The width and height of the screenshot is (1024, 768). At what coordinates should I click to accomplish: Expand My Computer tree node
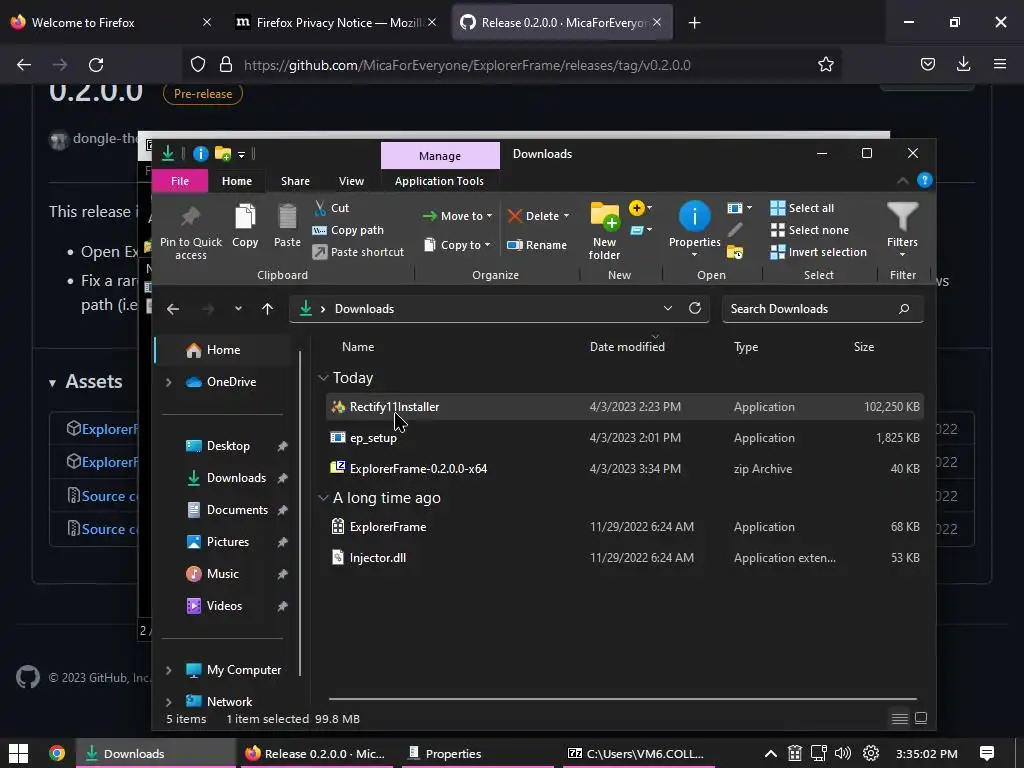[x=168, y=670]
